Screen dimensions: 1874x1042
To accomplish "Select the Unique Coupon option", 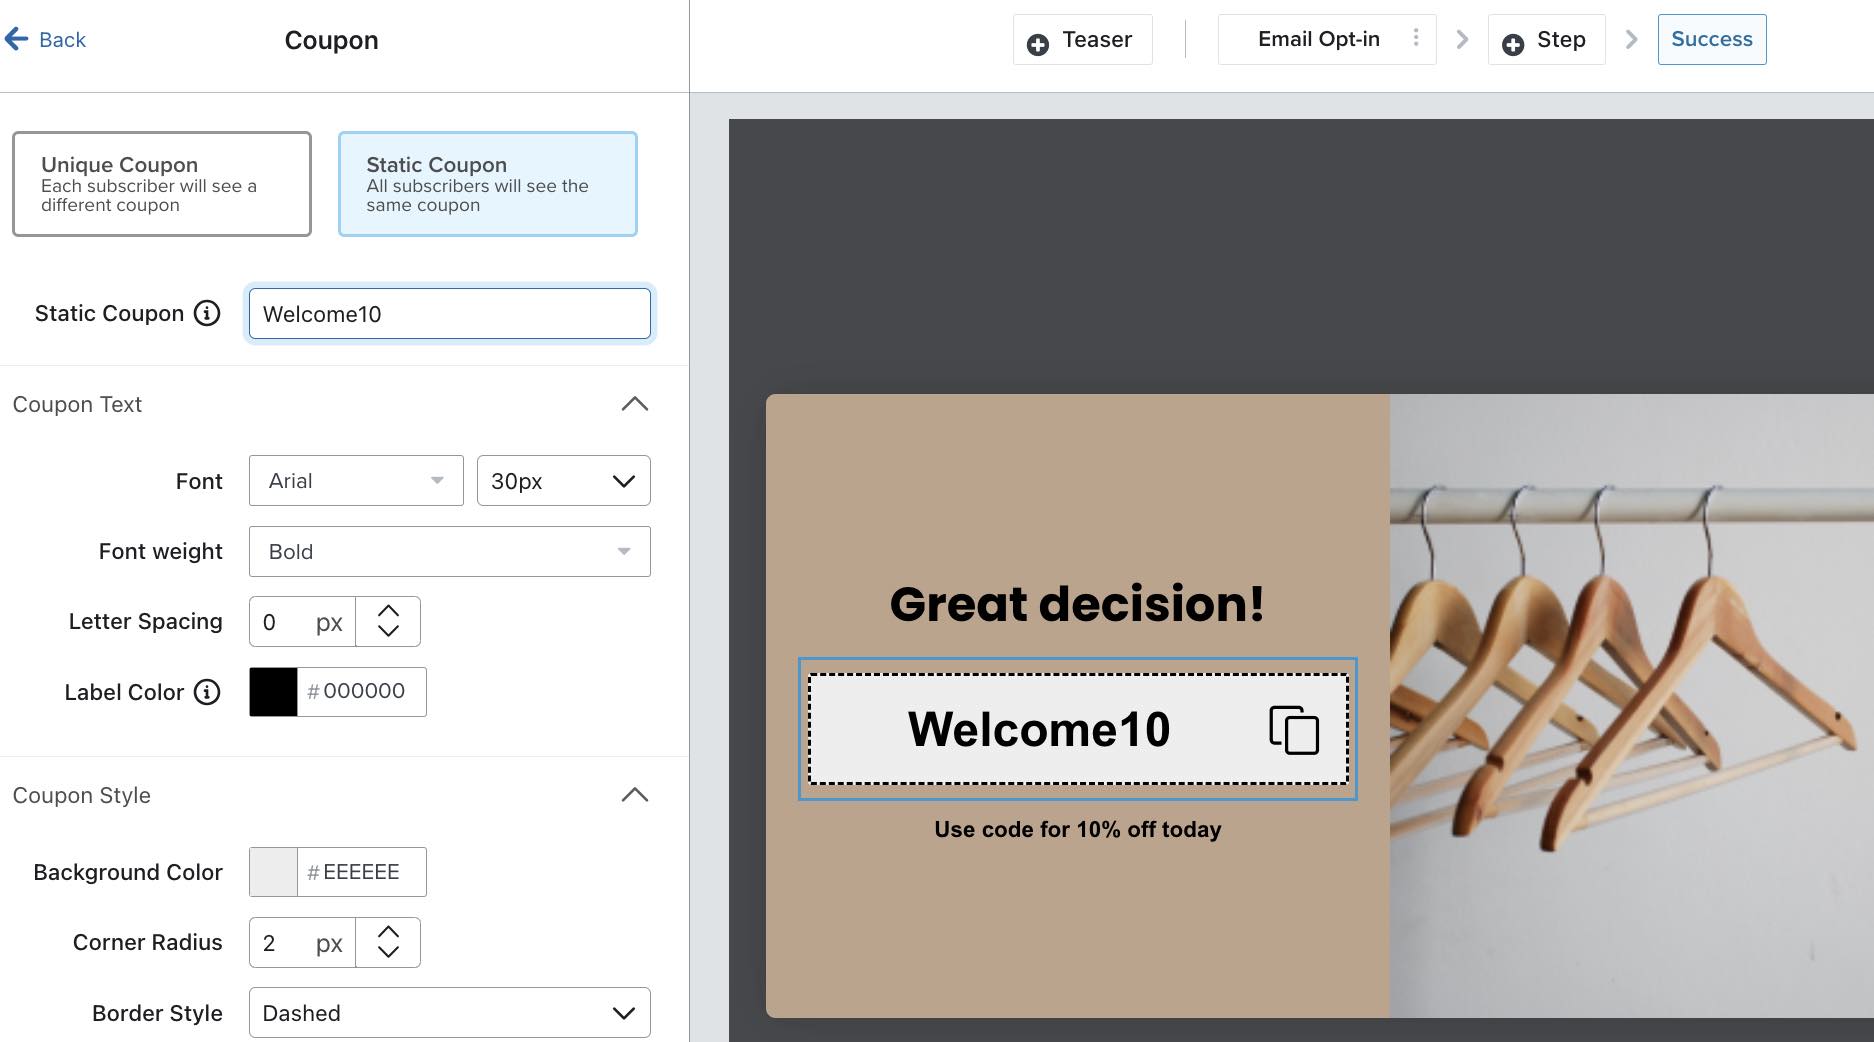I will [162, 184].
